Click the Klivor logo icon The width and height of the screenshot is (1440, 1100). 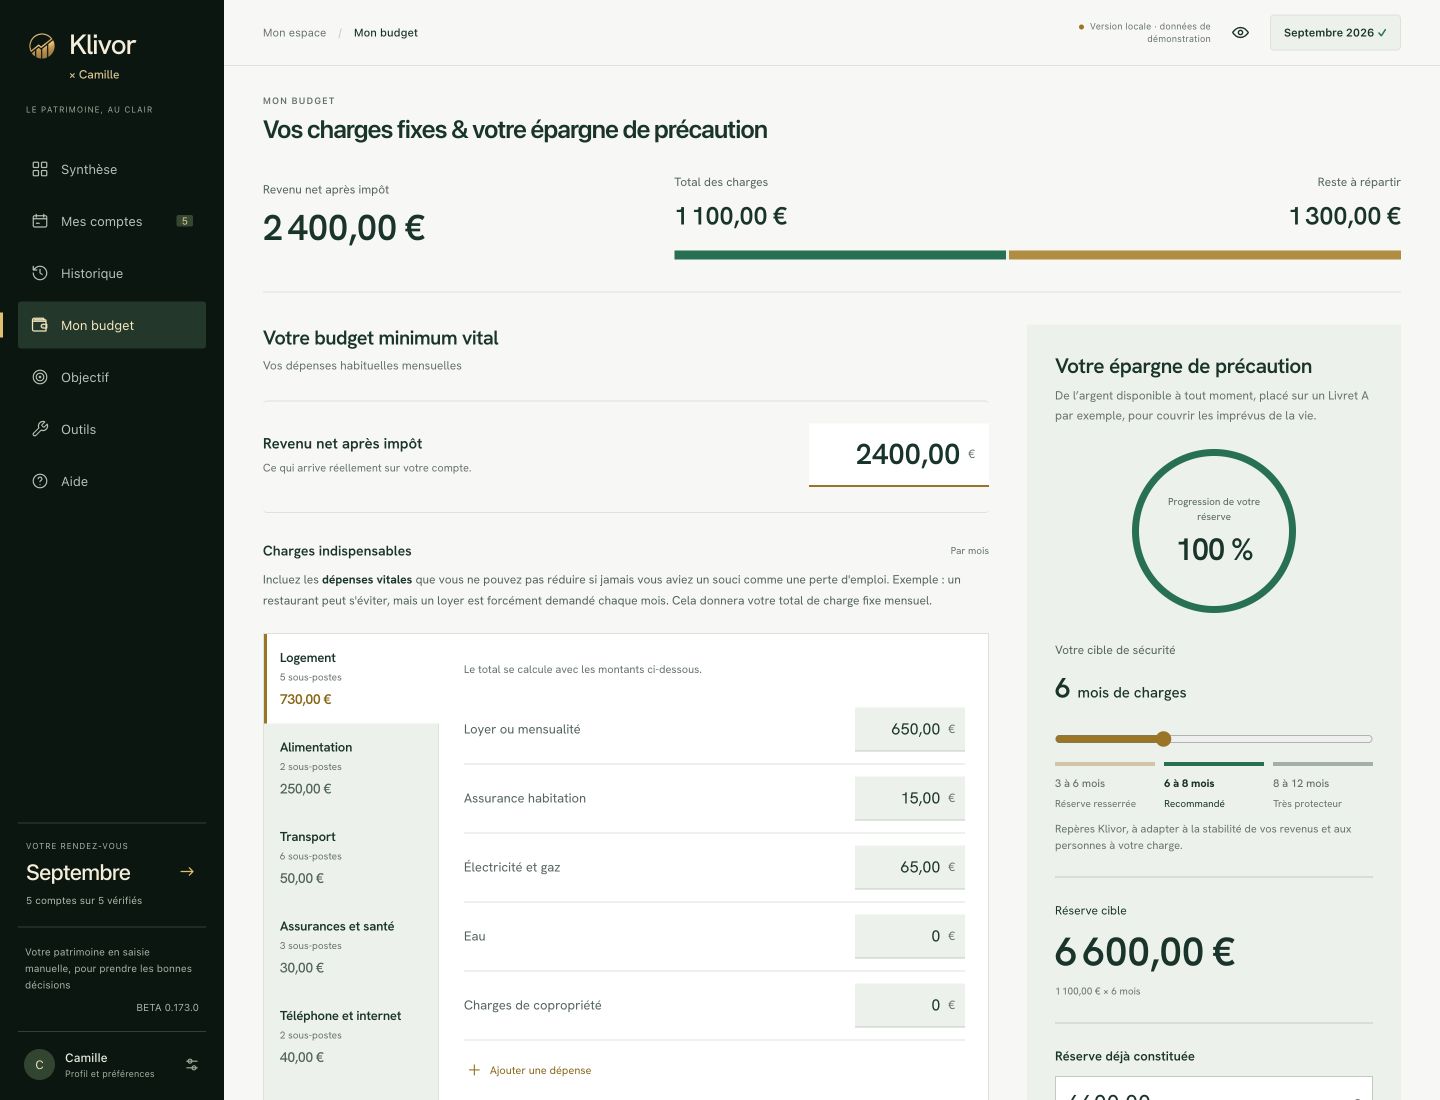point(42,45)
